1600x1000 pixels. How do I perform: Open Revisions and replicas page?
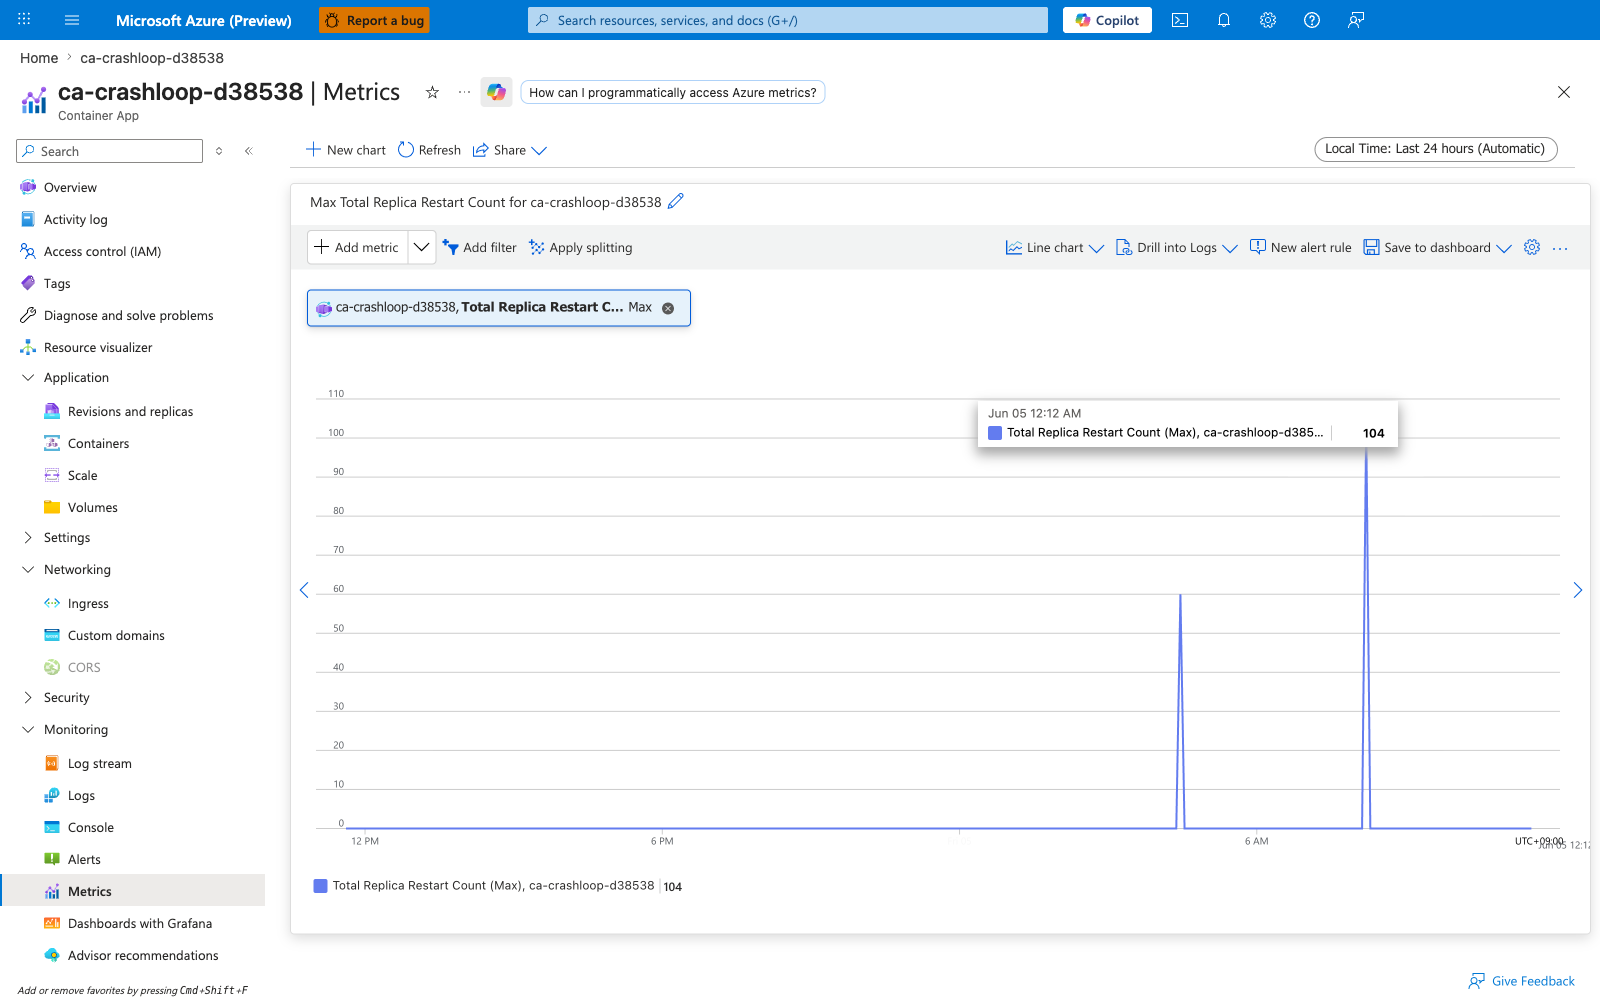[x=133, y=411]
